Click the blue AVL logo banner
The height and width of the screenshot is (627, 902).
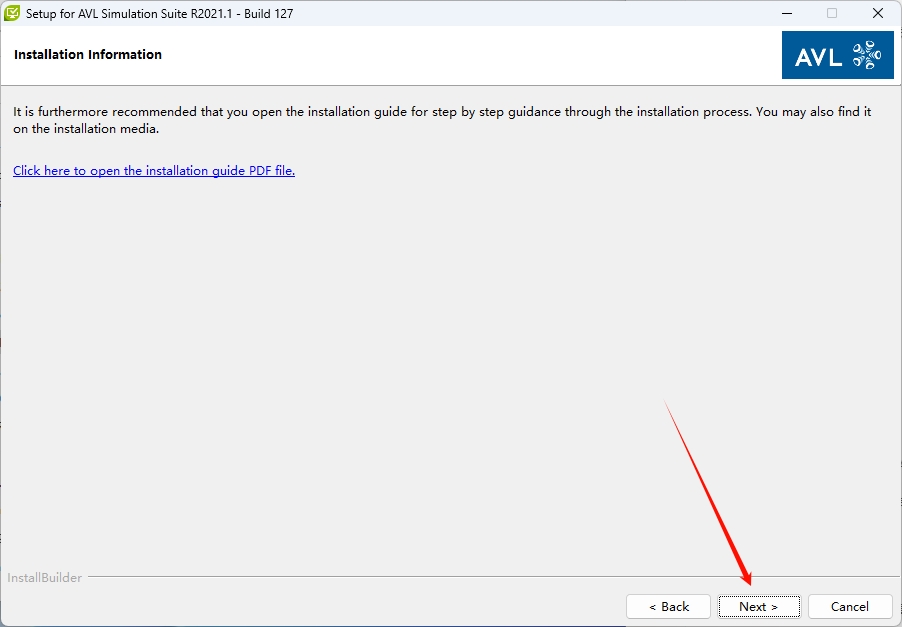coord(837,56)
